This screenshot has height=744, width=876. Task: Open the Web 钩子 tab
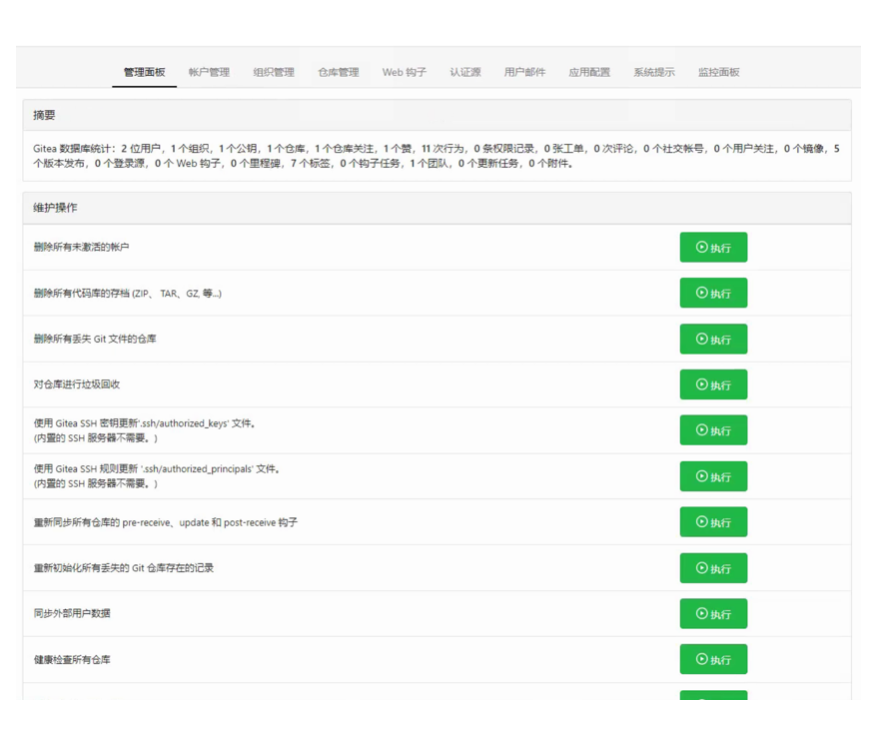(404, 73)
